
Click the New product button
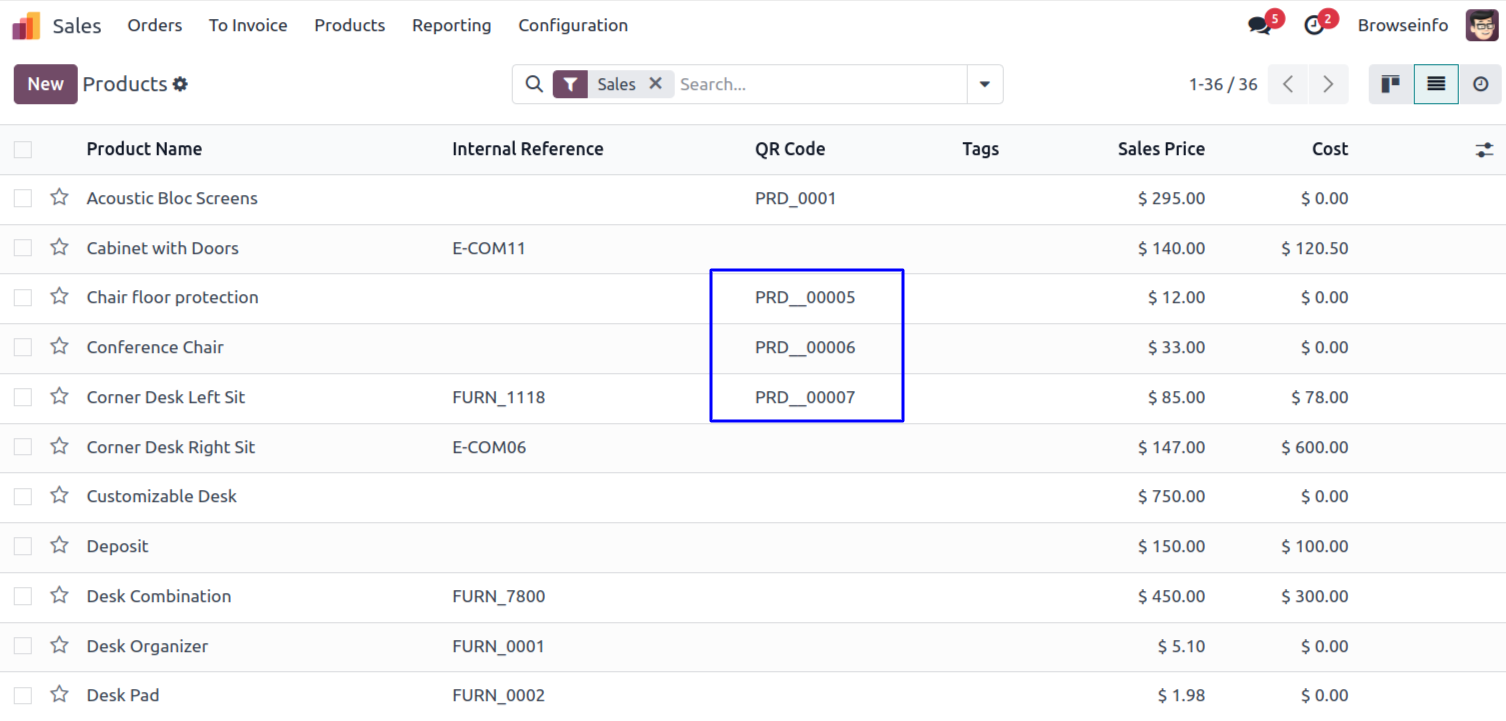pyautogui.click(x=45, y=85)
